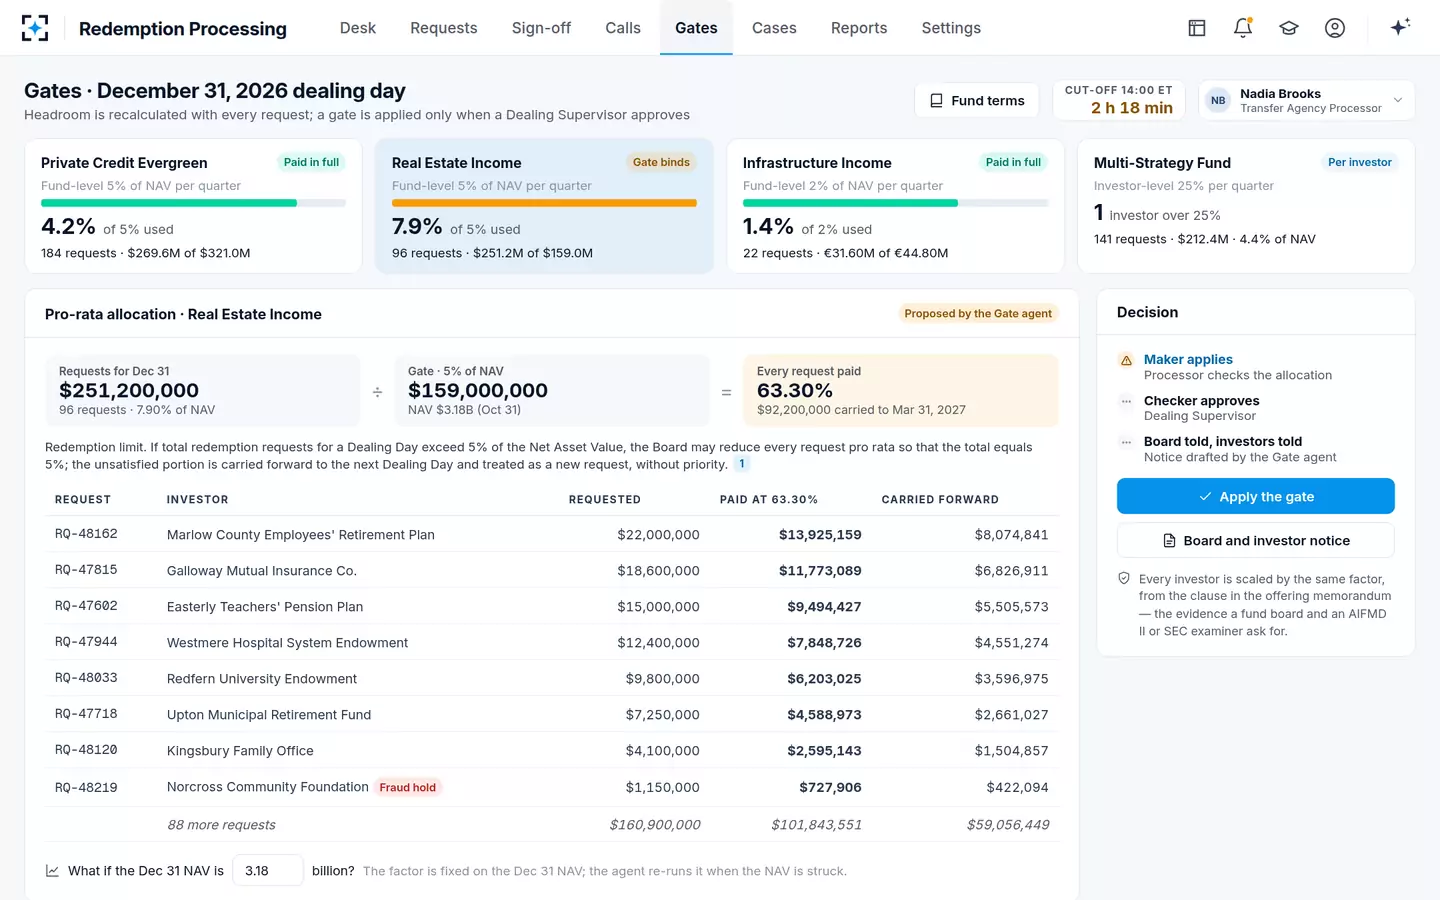The height and width of the screenshot is (900, 1440).
Task: Click the Gate binds badge
Action: 661,162
